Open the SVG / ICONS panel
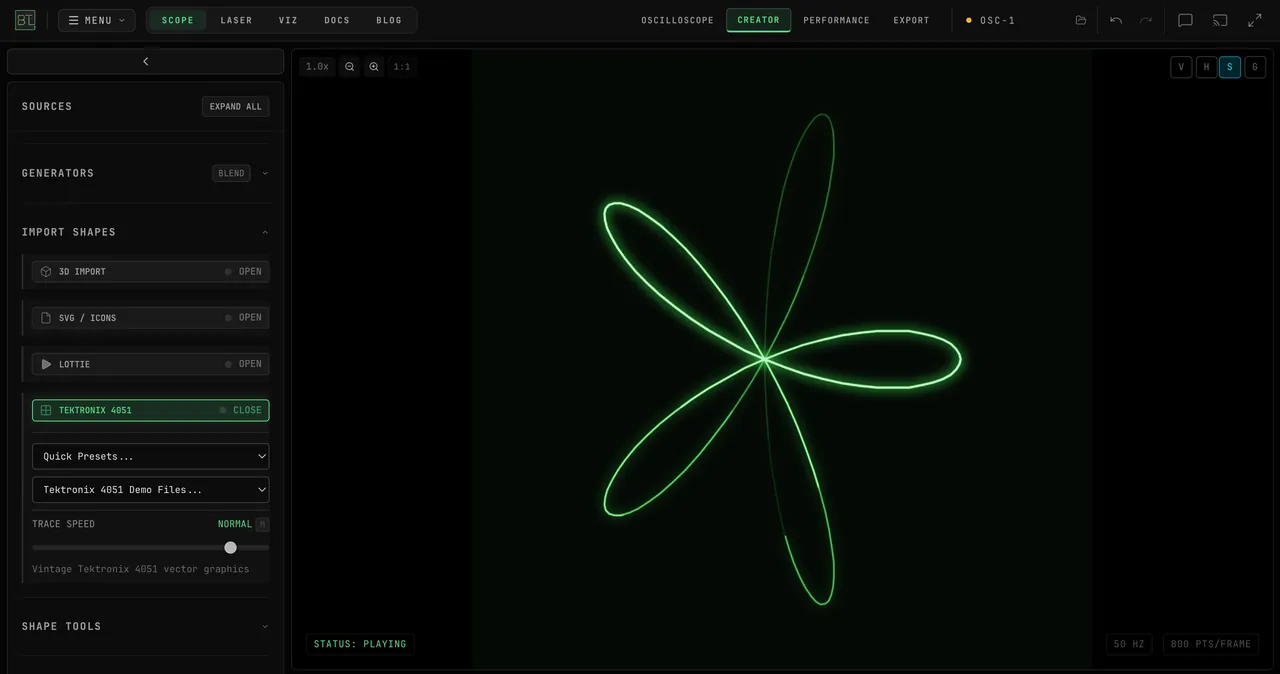This screenshot has height=674, width=1280. click(x=151, y=318)
